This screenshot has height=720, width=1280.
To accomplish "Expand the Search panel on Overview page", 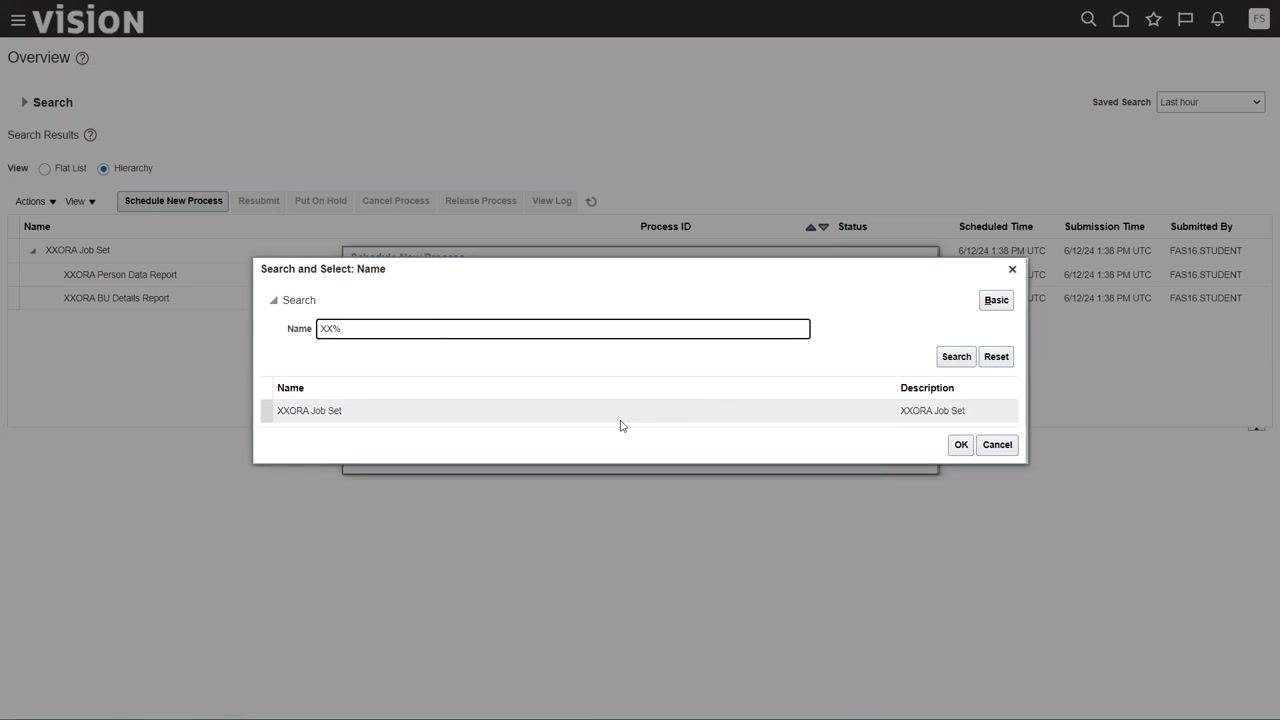I will click(x=24, y=102).
